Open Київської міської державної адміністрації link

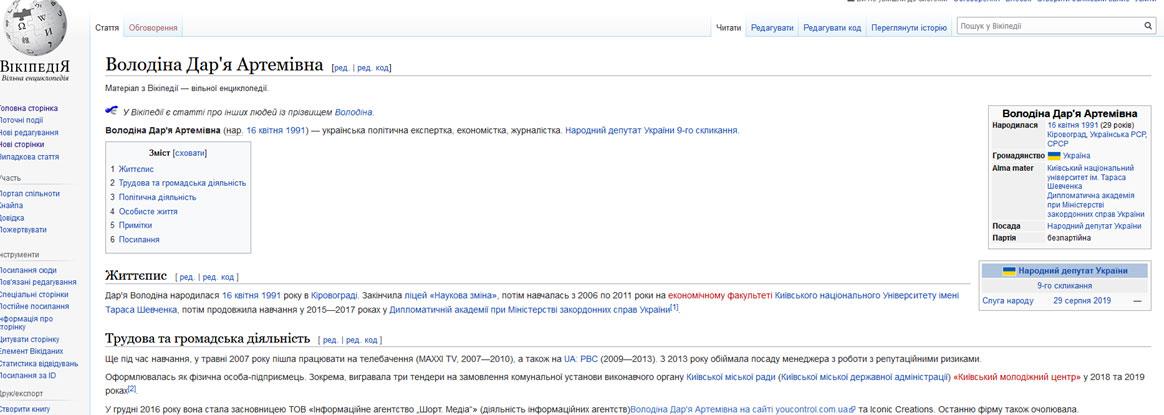click(864, 377)
